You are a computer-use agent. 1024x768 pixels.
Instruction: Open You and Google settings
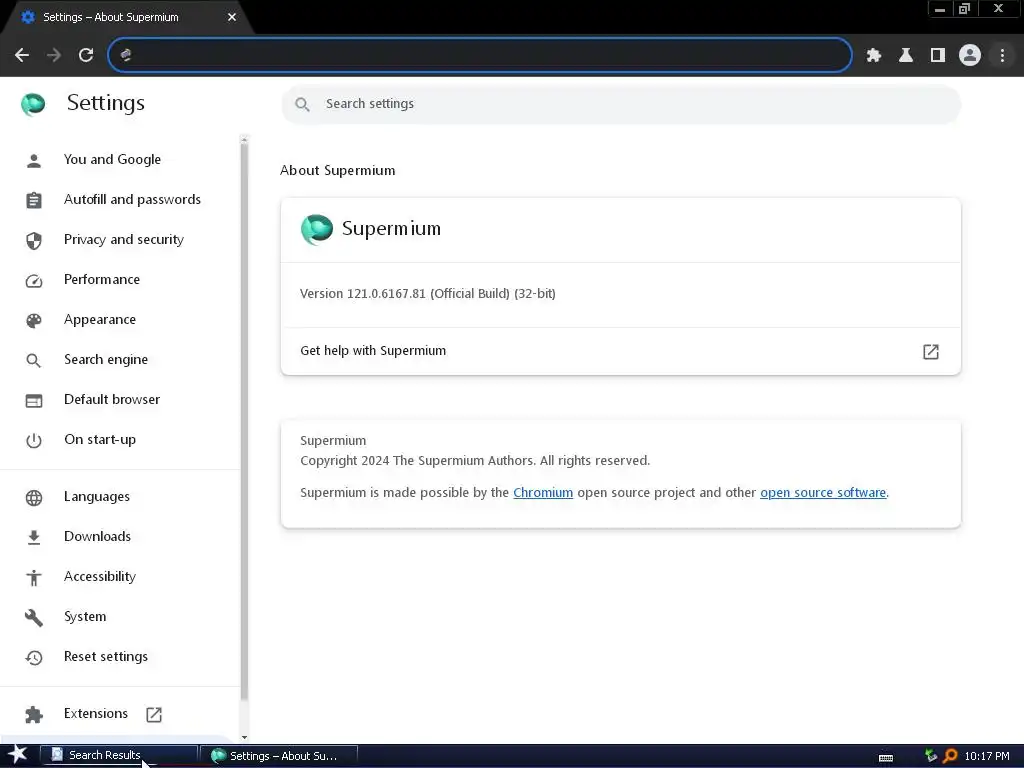(x=112, y=159)
